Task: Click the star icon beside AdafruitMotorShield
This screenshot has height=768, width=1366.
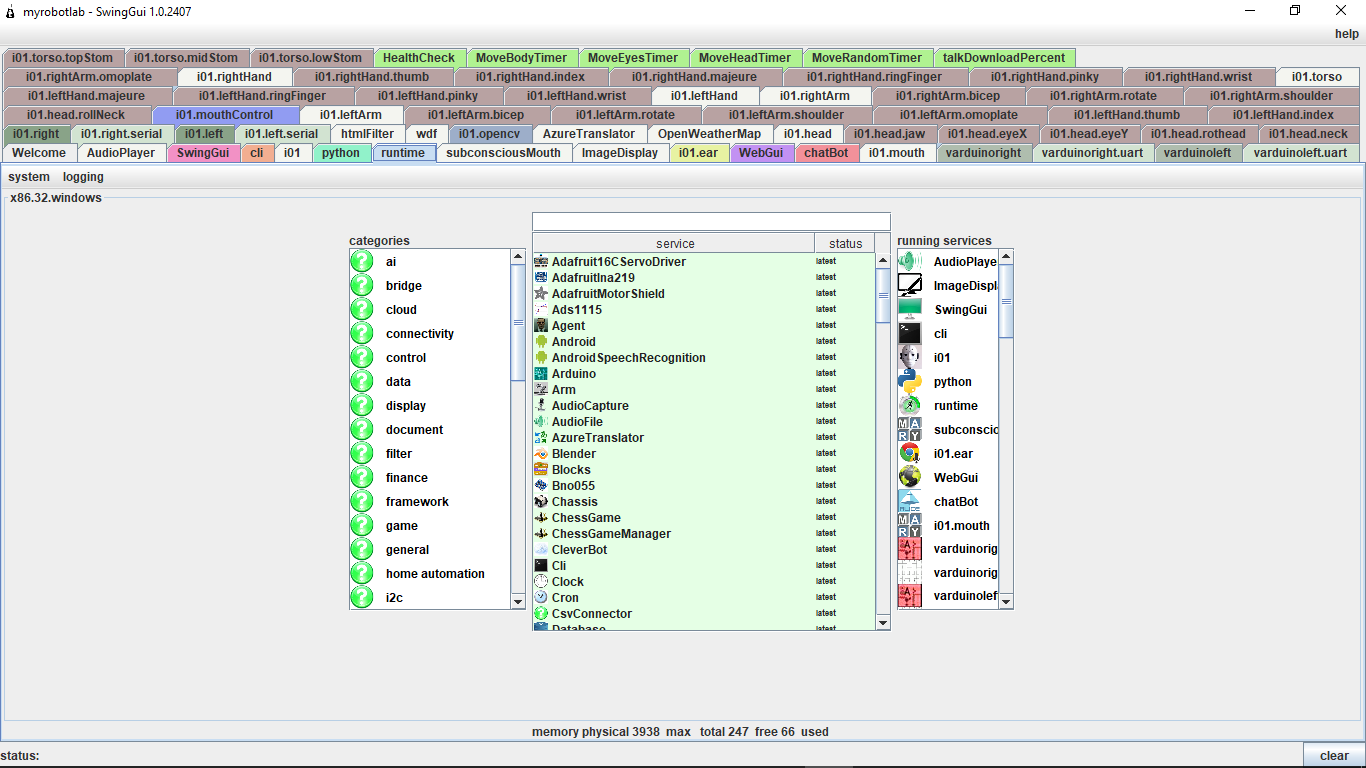Action: pyautogui.click(x=541, y=294)
